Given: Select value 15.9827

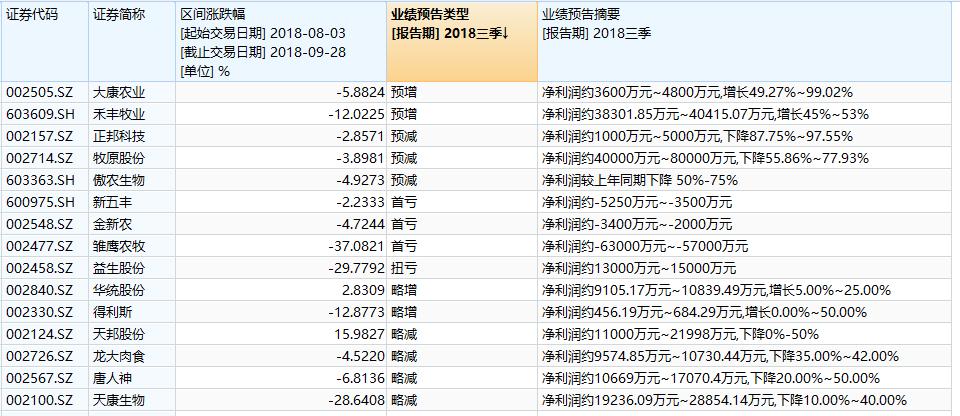Looking at the screenshot, I should point(360,335).
